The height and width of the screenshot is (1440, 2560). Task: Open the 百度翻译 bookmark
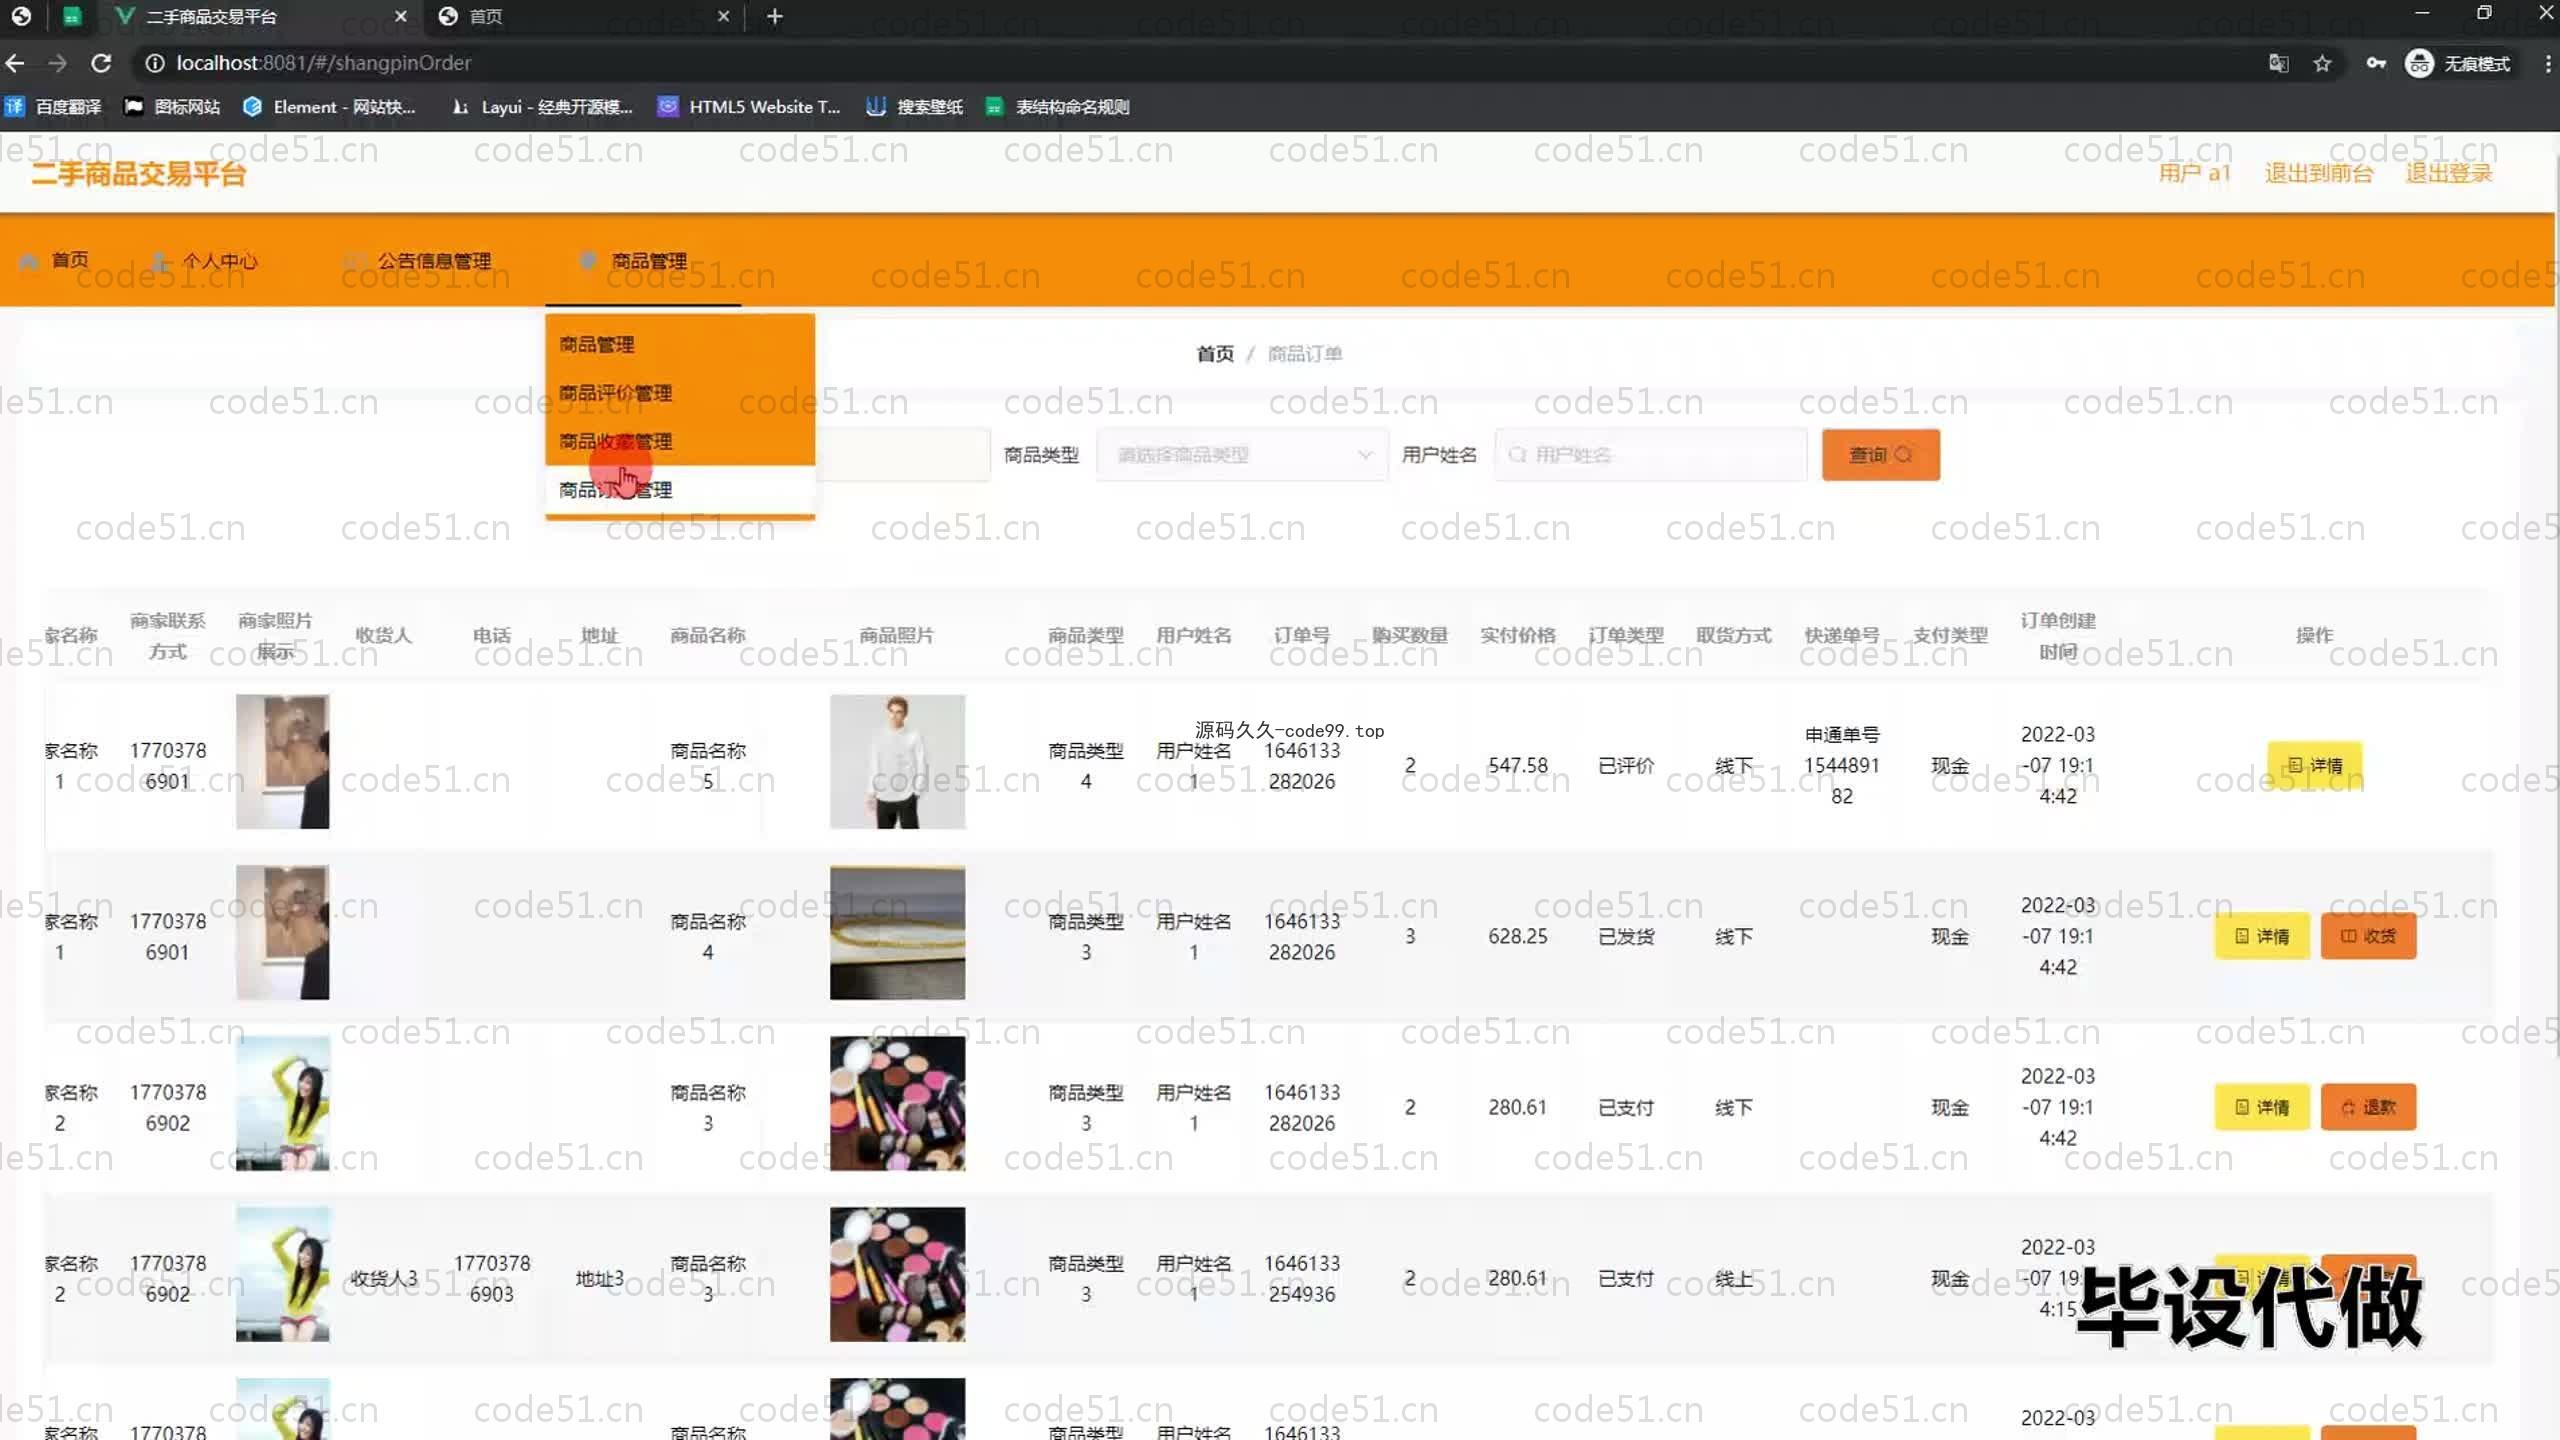coord(53,107)
